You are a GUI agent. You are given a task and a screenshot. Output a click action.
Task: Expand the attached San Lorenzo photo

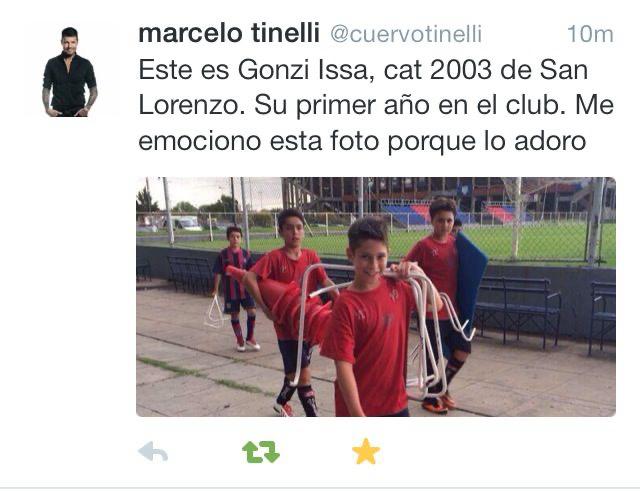coord(376,297)
